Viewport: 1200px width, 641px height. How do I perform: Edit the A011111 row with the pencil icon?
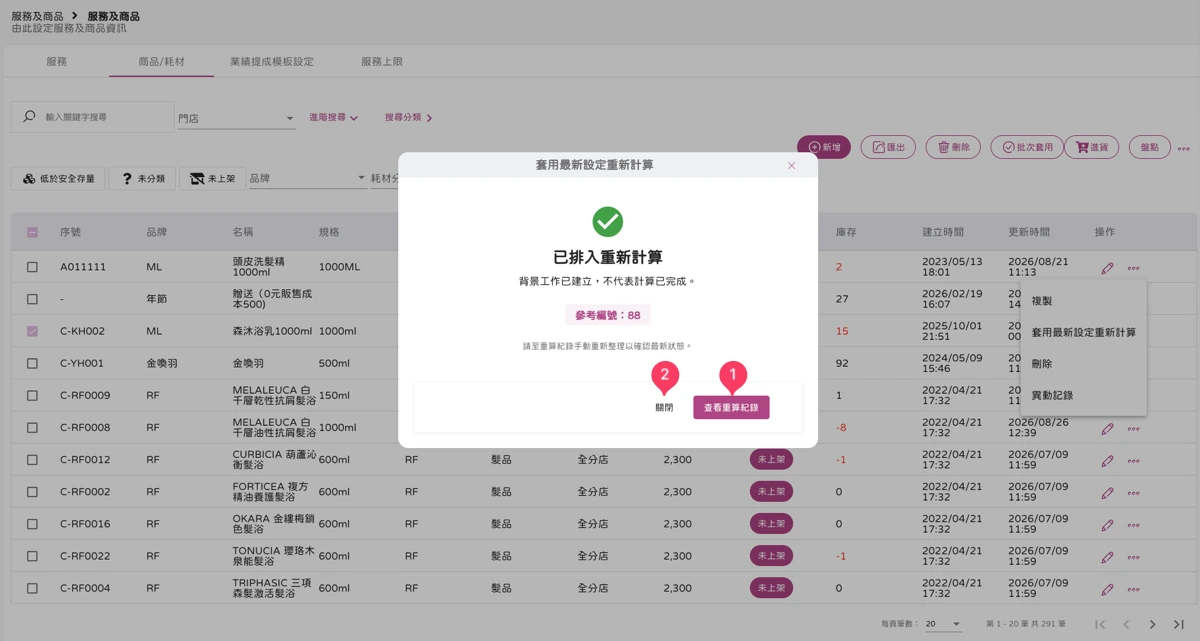(1107, 268)
